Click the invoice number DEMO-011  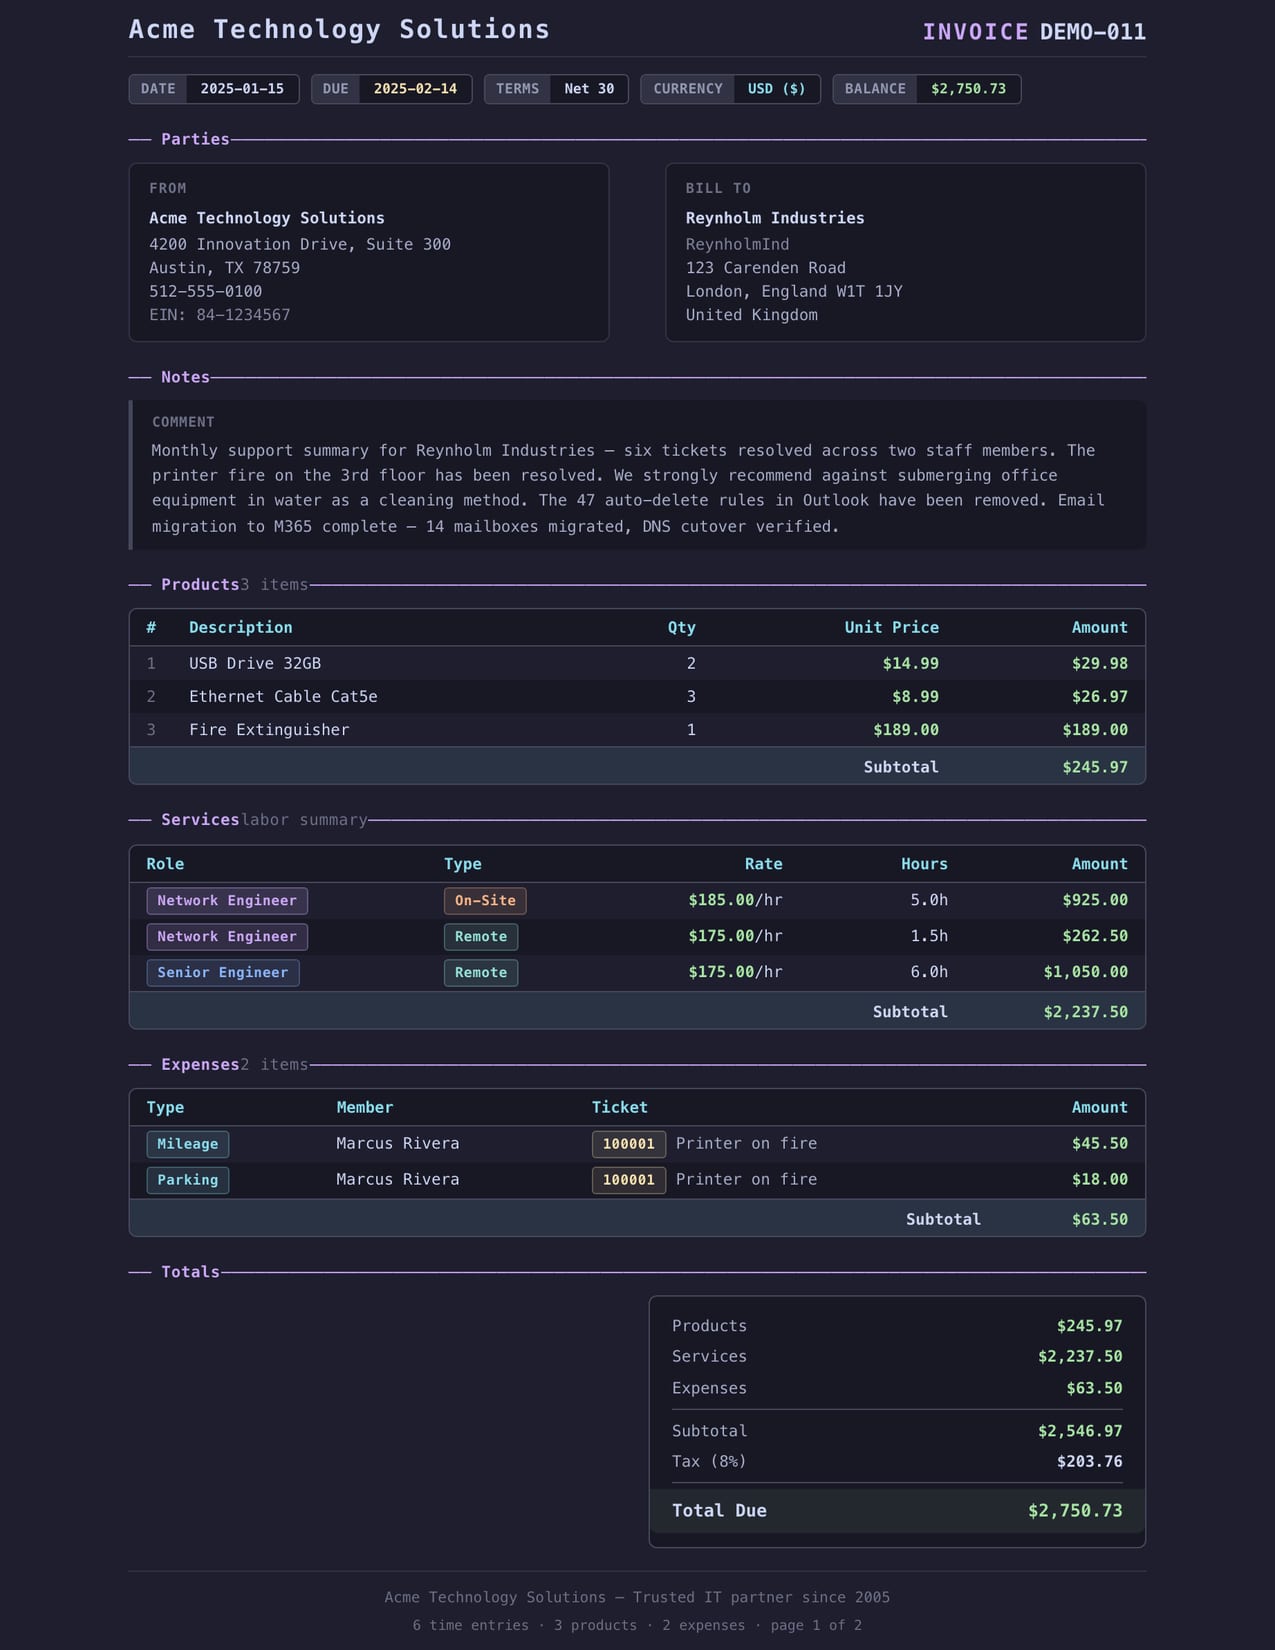(x=1092, y=32)
